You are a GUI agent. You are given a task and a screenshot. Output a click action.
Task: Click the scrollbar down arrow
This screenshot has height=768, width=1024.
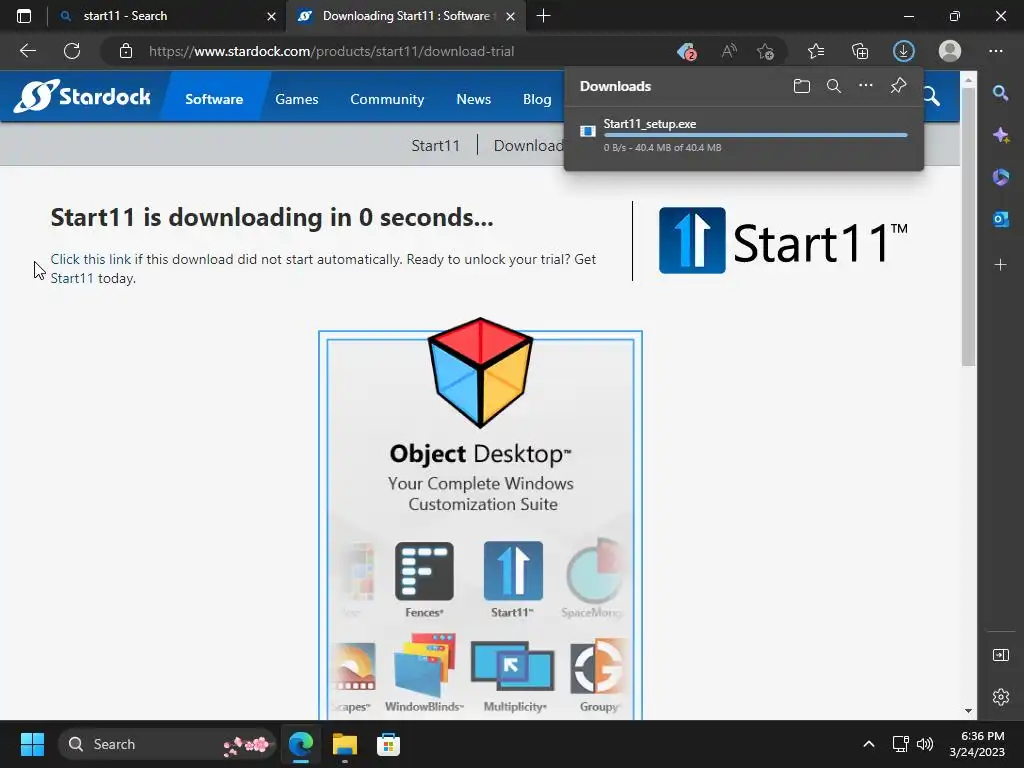pos(968,711)
